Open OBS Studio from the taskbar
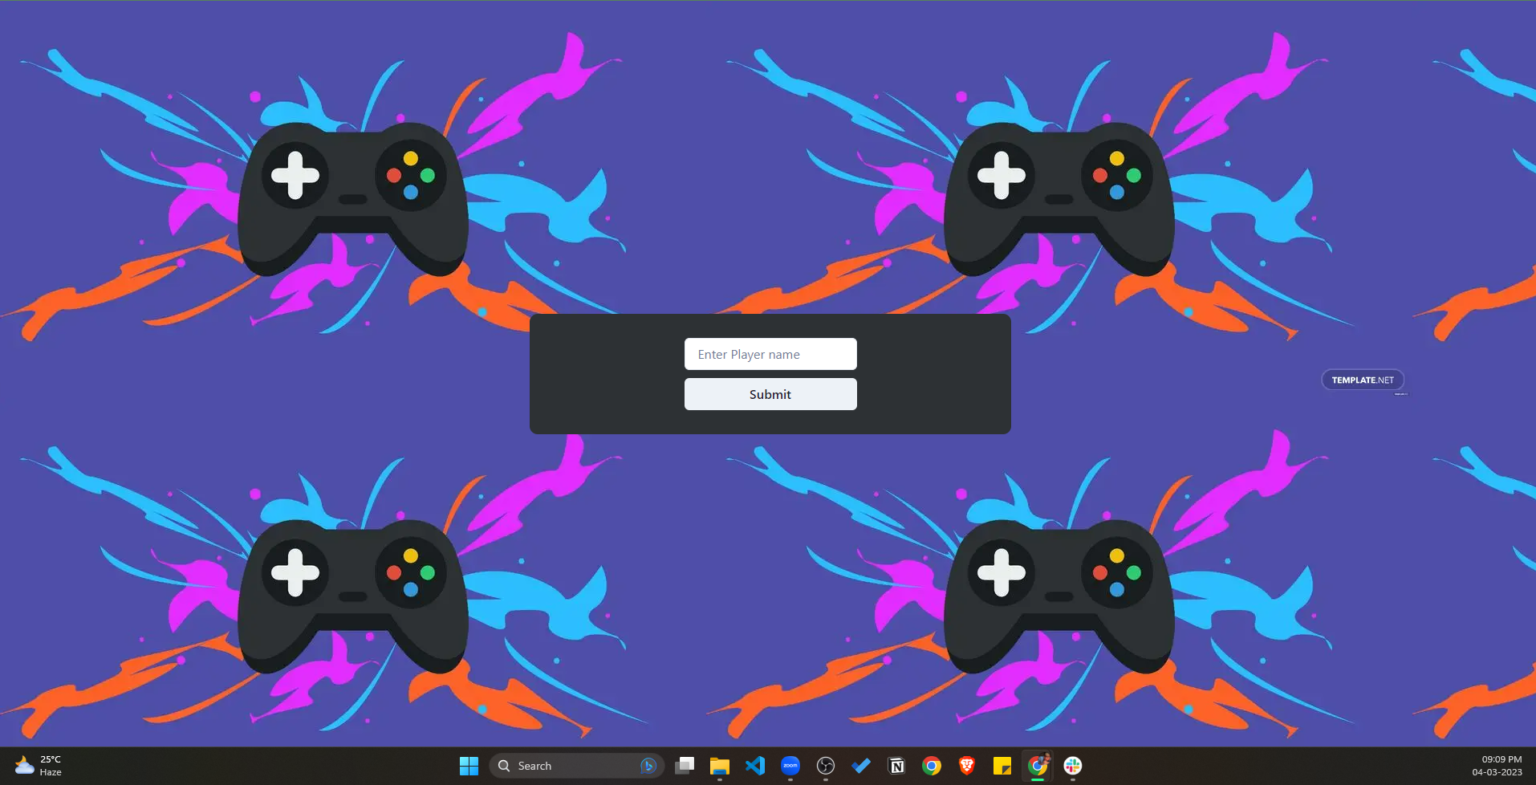 pos(825,765)
